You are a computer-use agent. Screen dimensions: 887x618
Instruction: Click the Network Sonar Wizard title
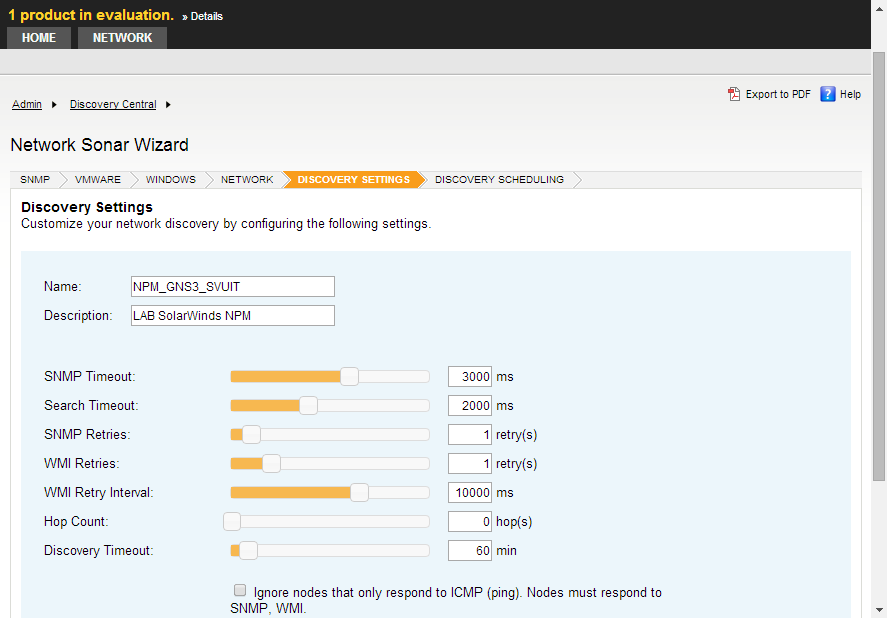click(x=100, y=145)
